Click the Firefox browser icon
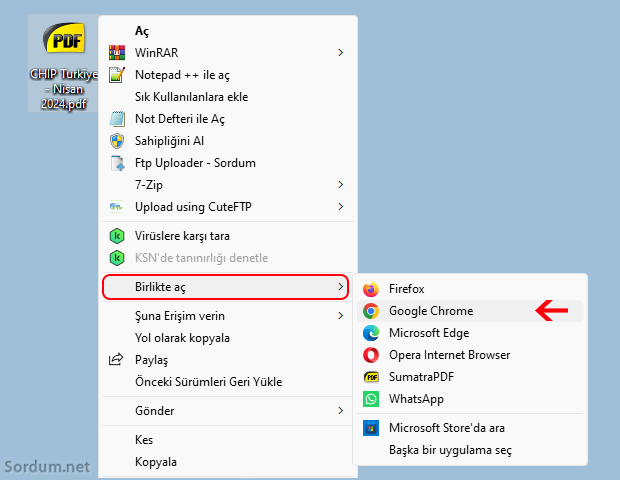 coord(371,289)
